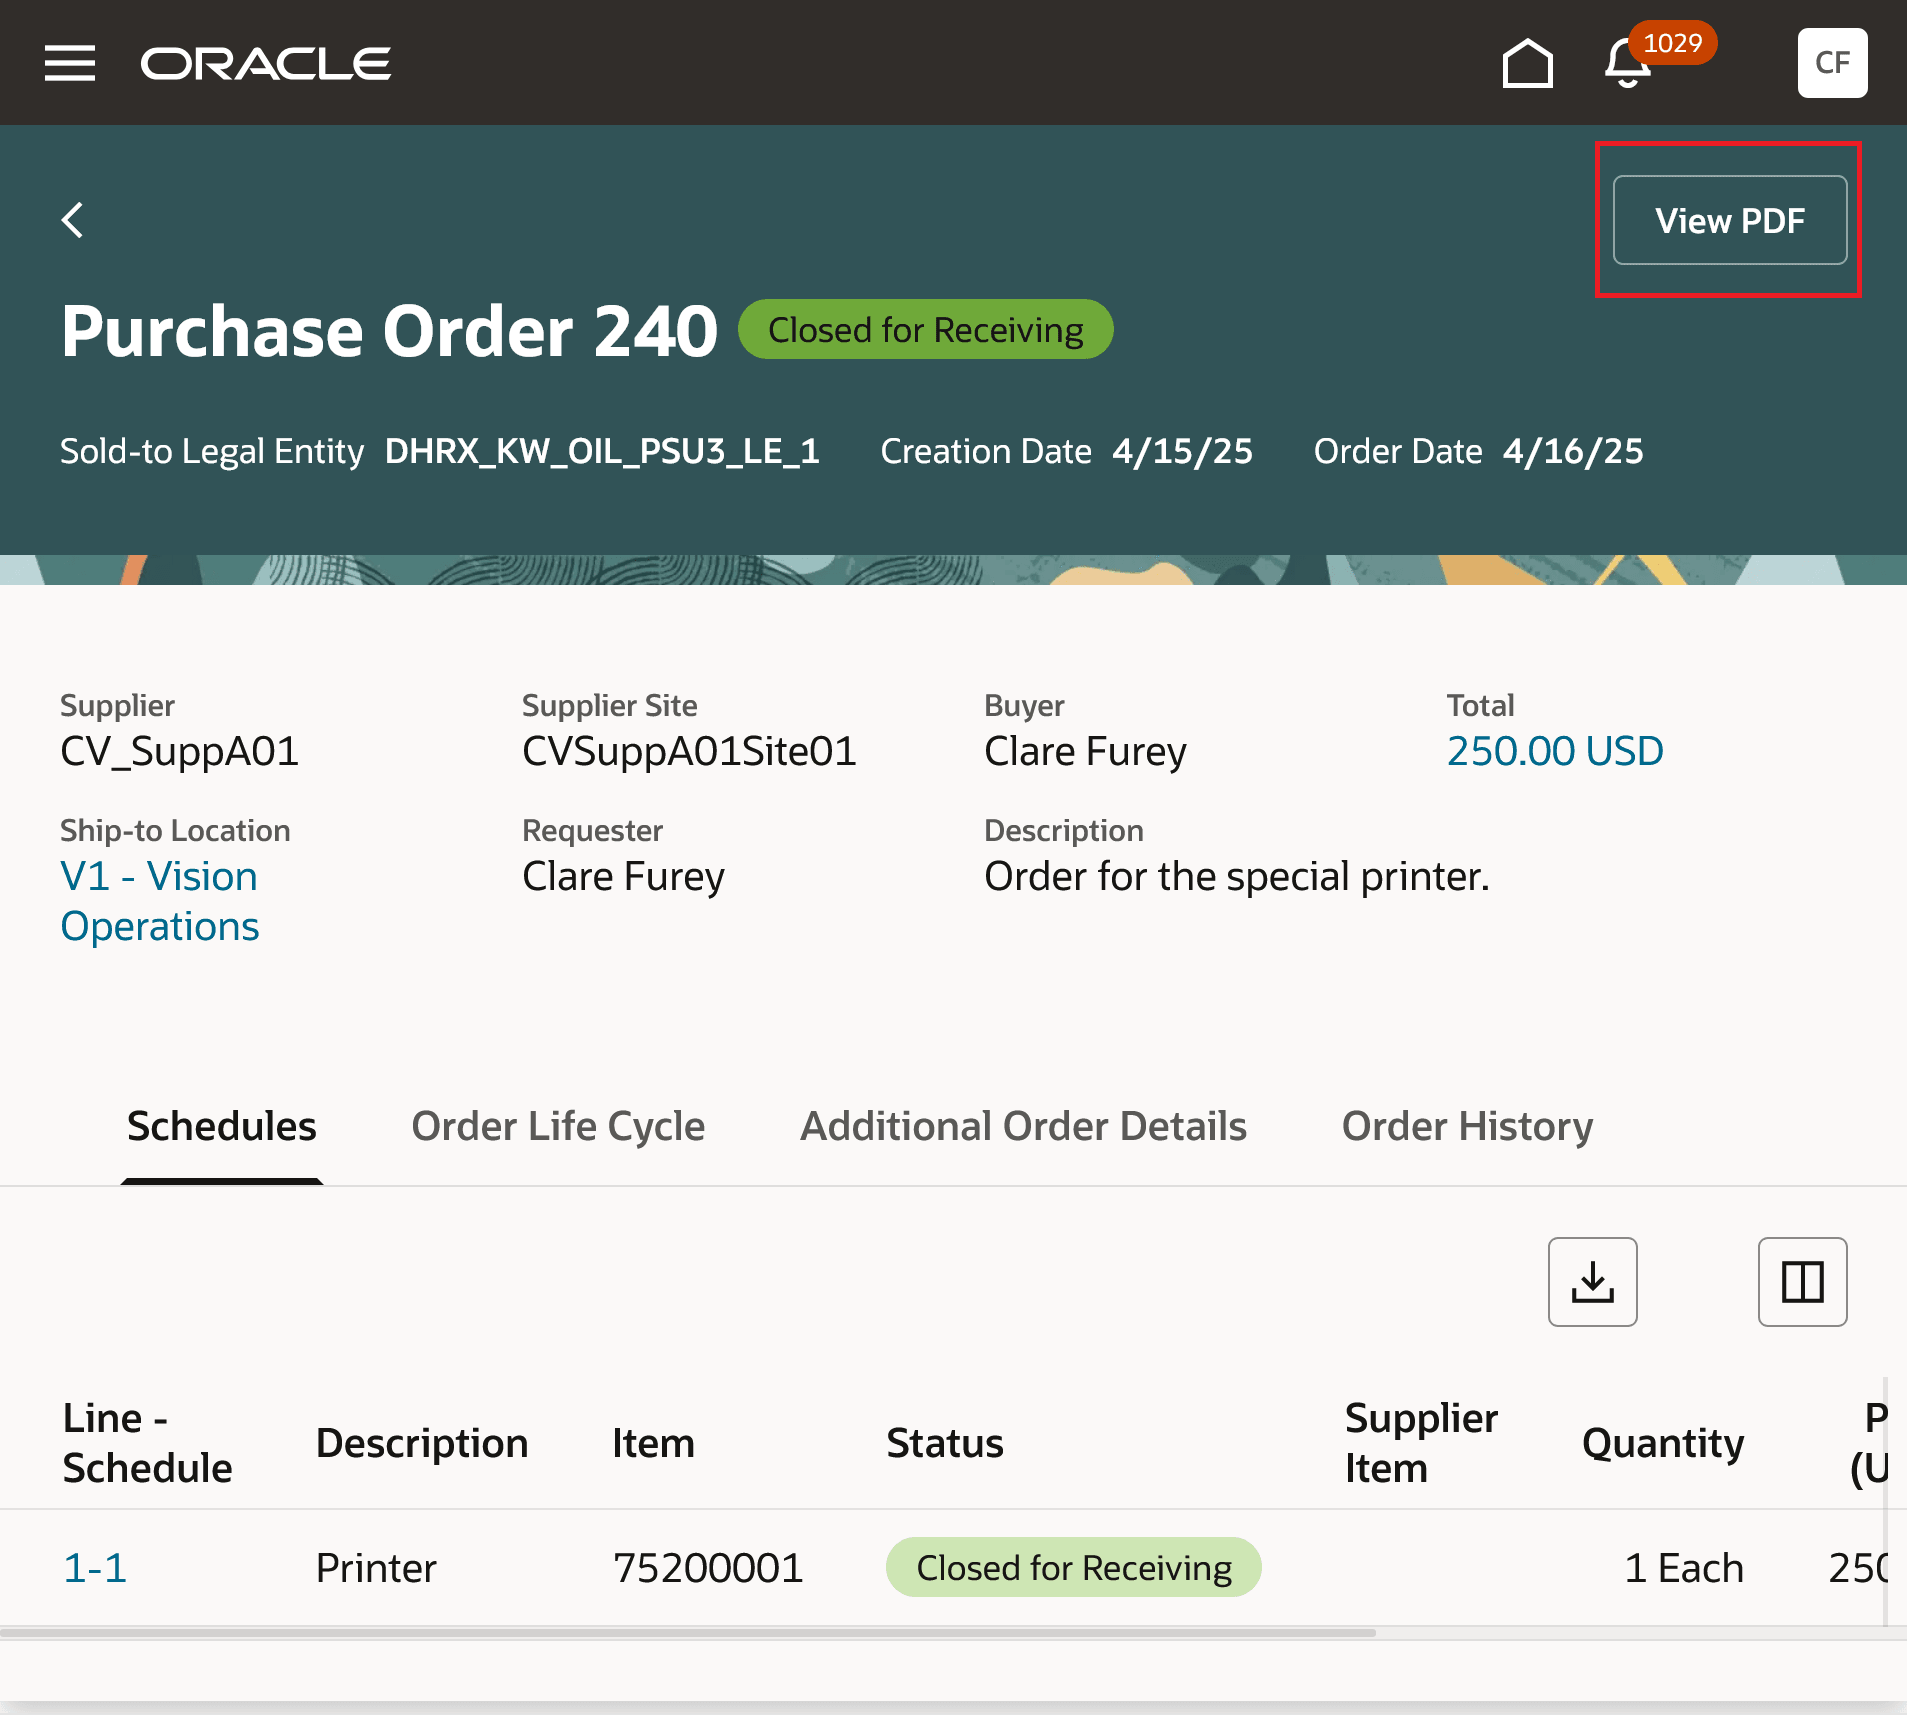Click the Printer description cell
The image size is (1907, 1715).
(x=376, y=1568)
